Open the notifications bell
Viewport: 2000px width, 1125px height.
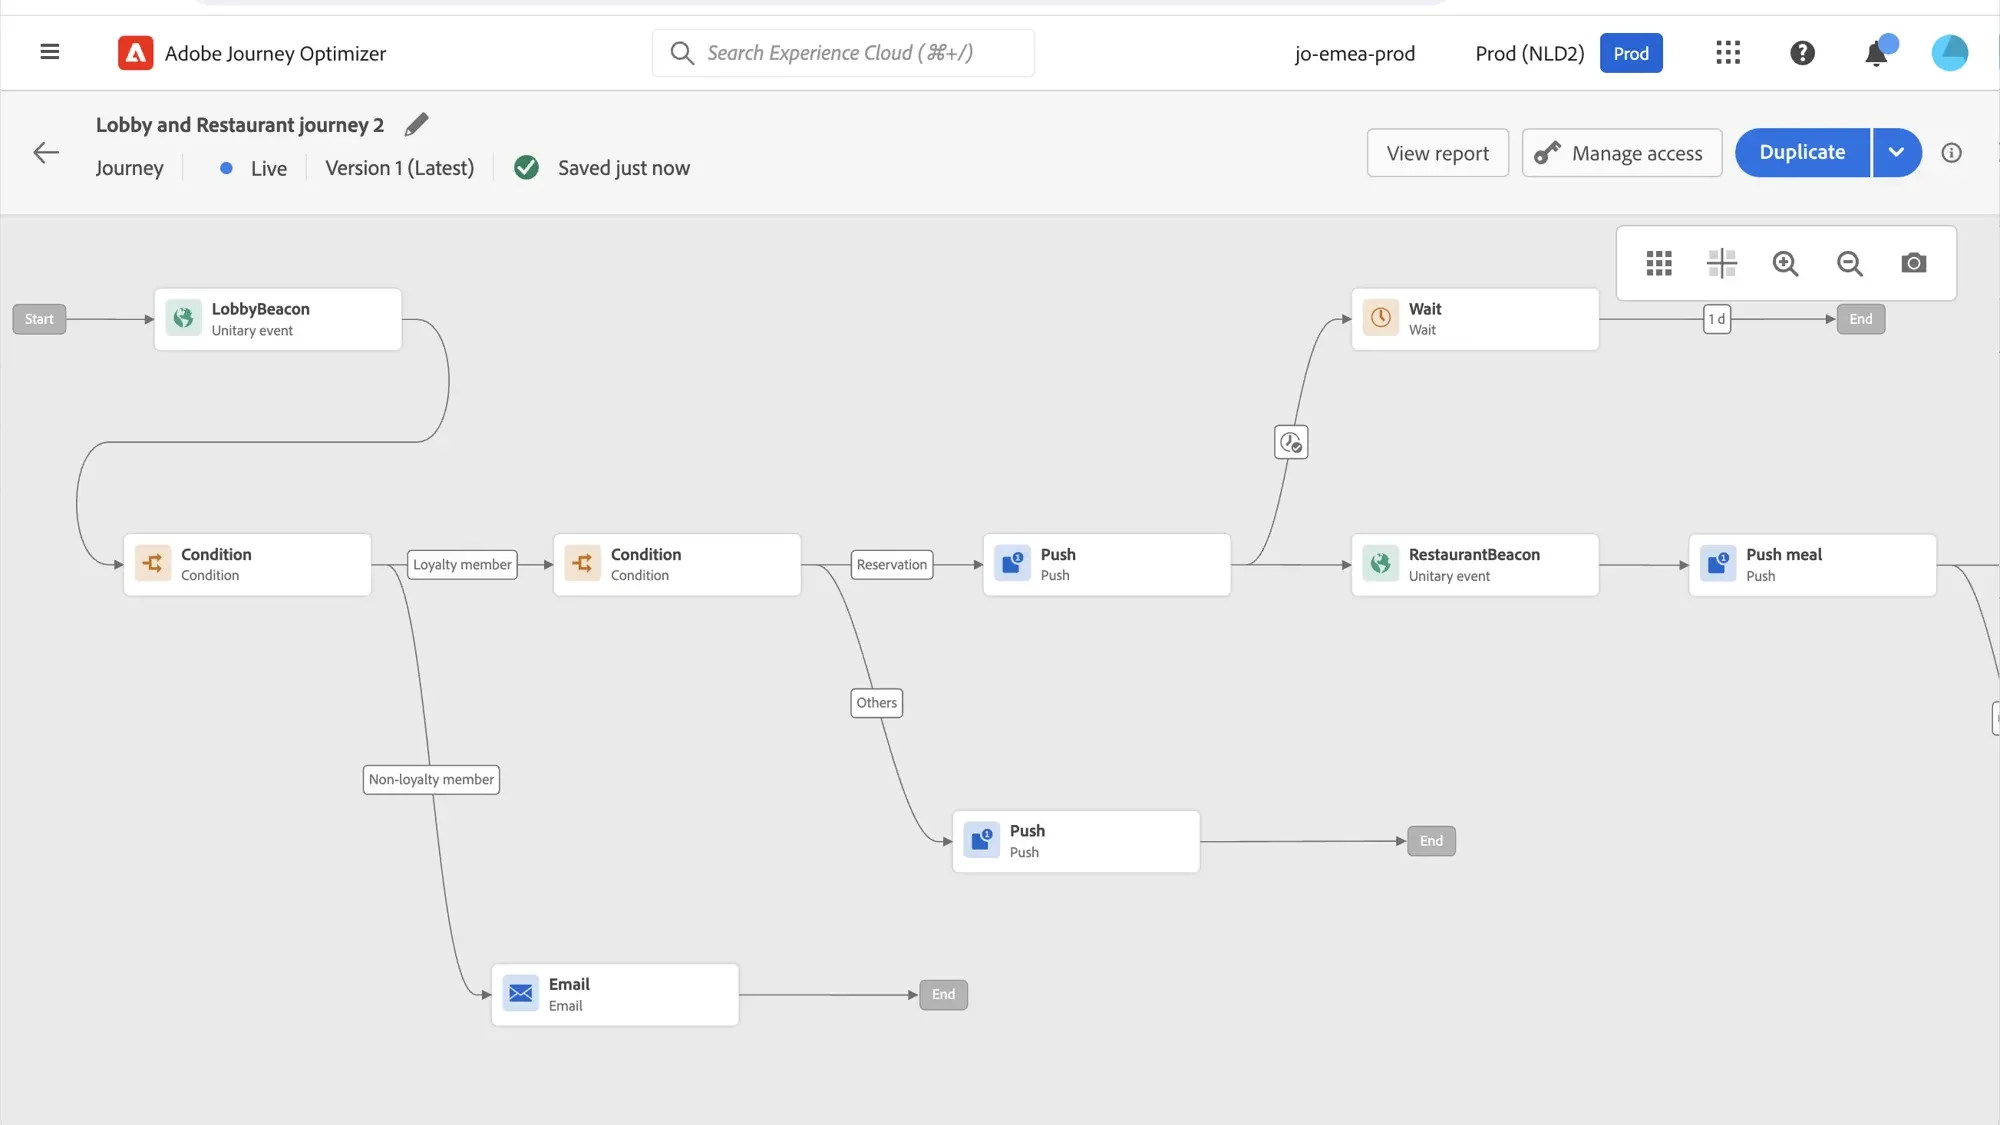click(1877, 53)
